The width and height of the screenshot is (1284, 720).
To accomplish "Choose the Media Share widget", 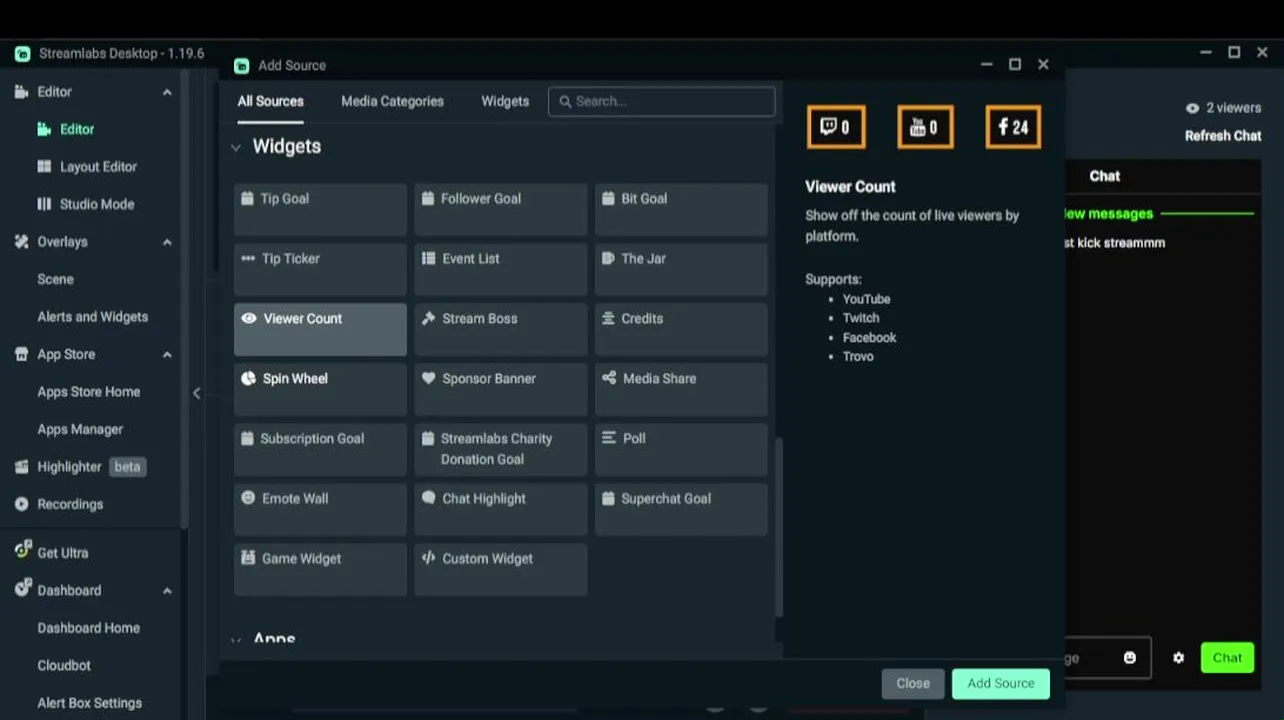I will coord(681,389).
